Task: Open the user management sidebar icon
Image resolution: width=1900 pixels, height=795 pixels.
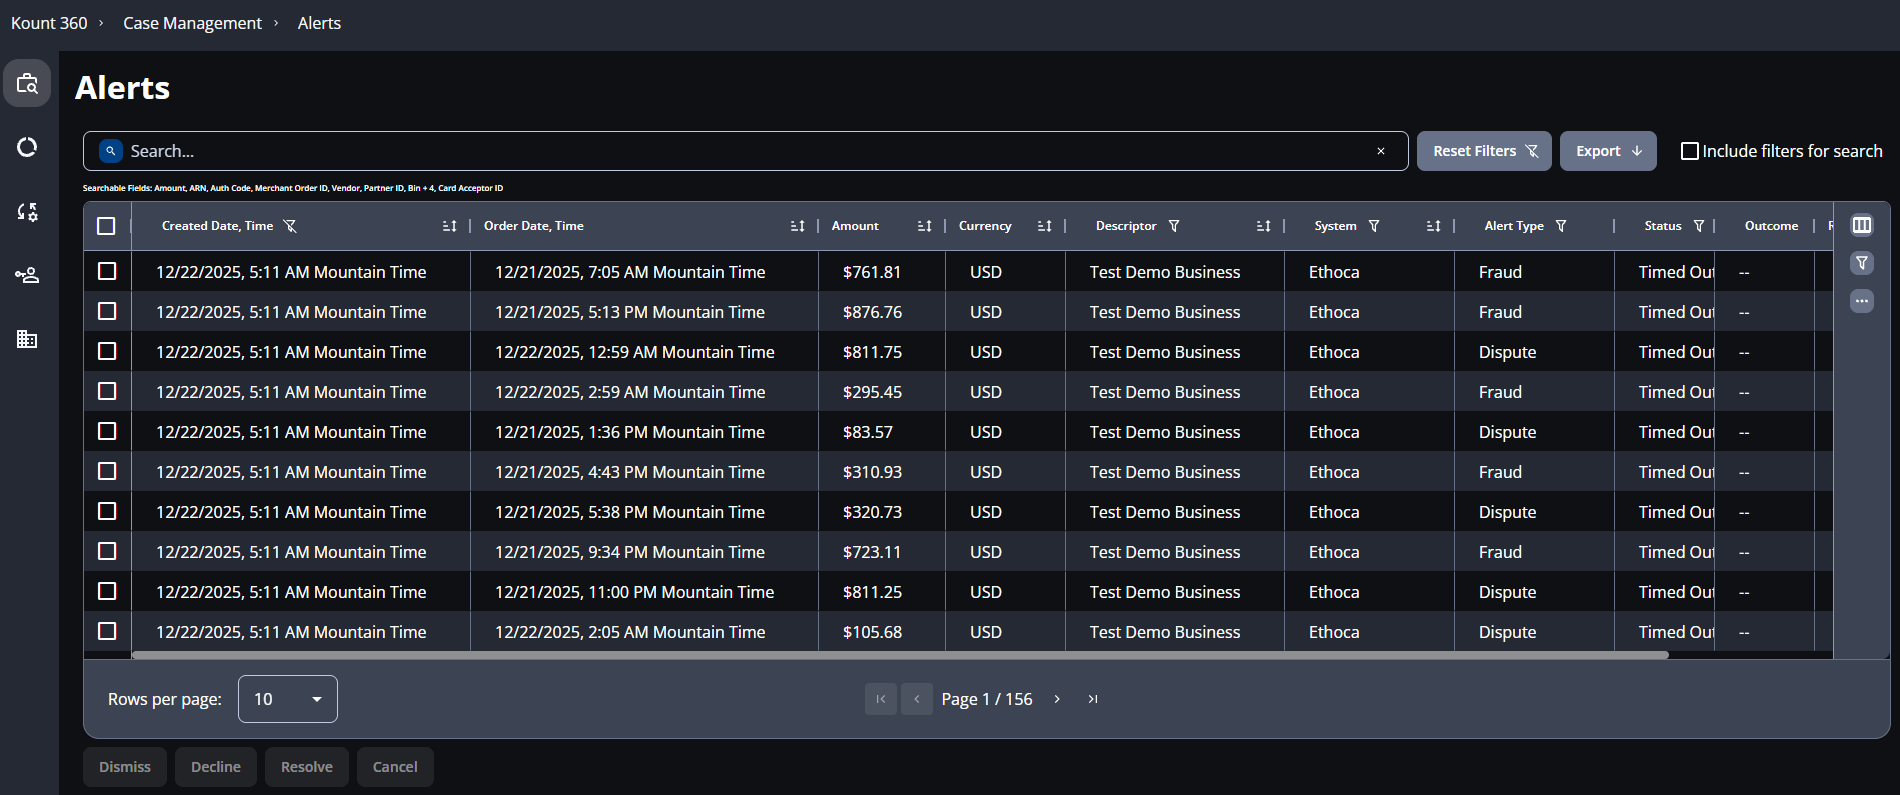Action: (27, 275)
